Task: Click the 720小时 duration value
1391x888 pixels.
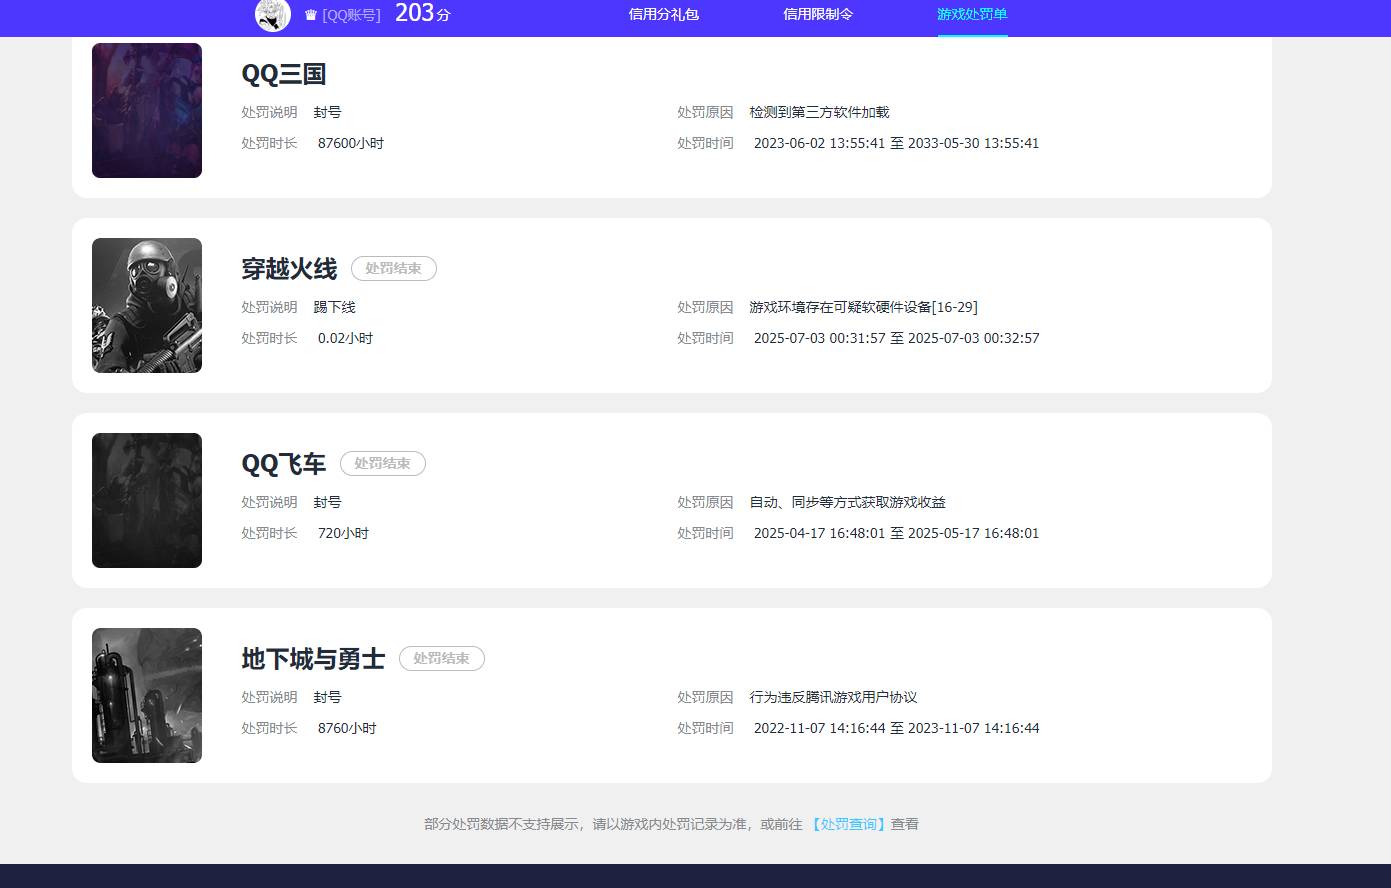Action: click(344, 533)
